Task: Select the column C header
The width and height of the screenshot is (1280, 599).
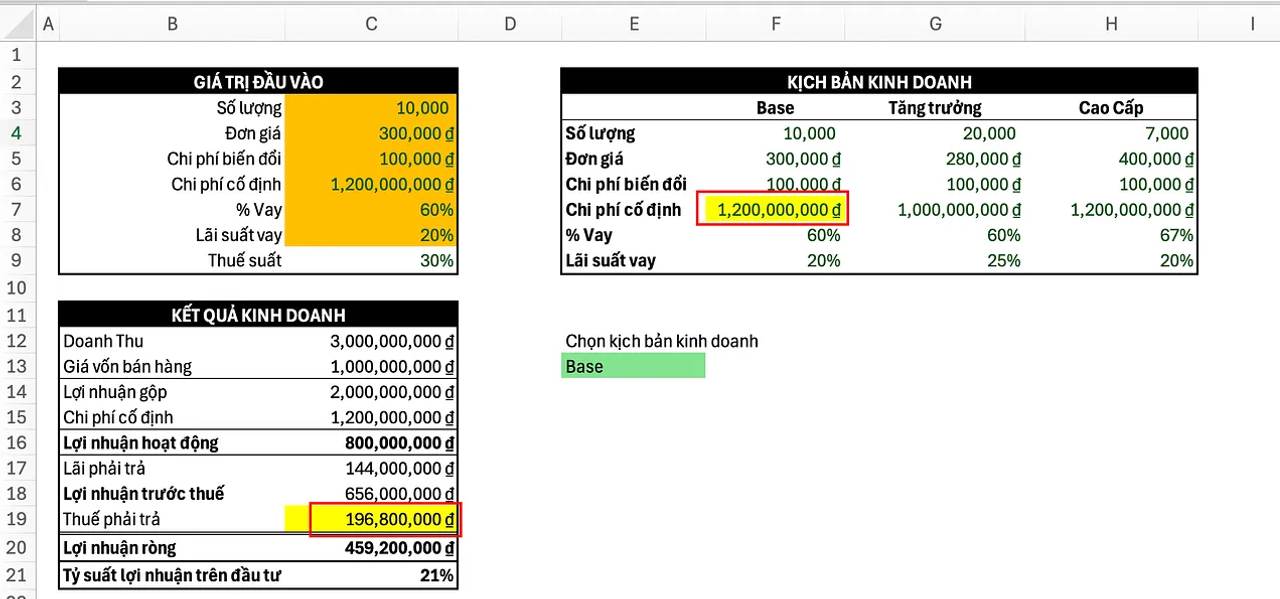Action: click(371, 23)
